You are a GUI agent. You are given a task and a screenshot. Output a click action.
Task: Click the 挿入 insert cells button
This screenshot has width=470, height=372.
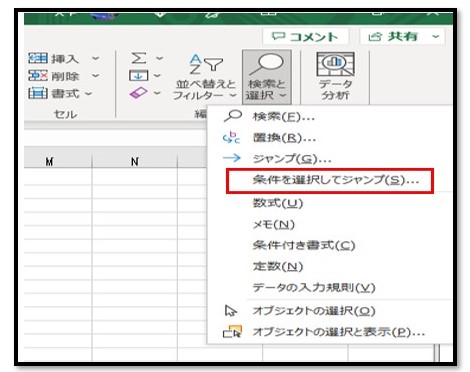pos(53,59)
